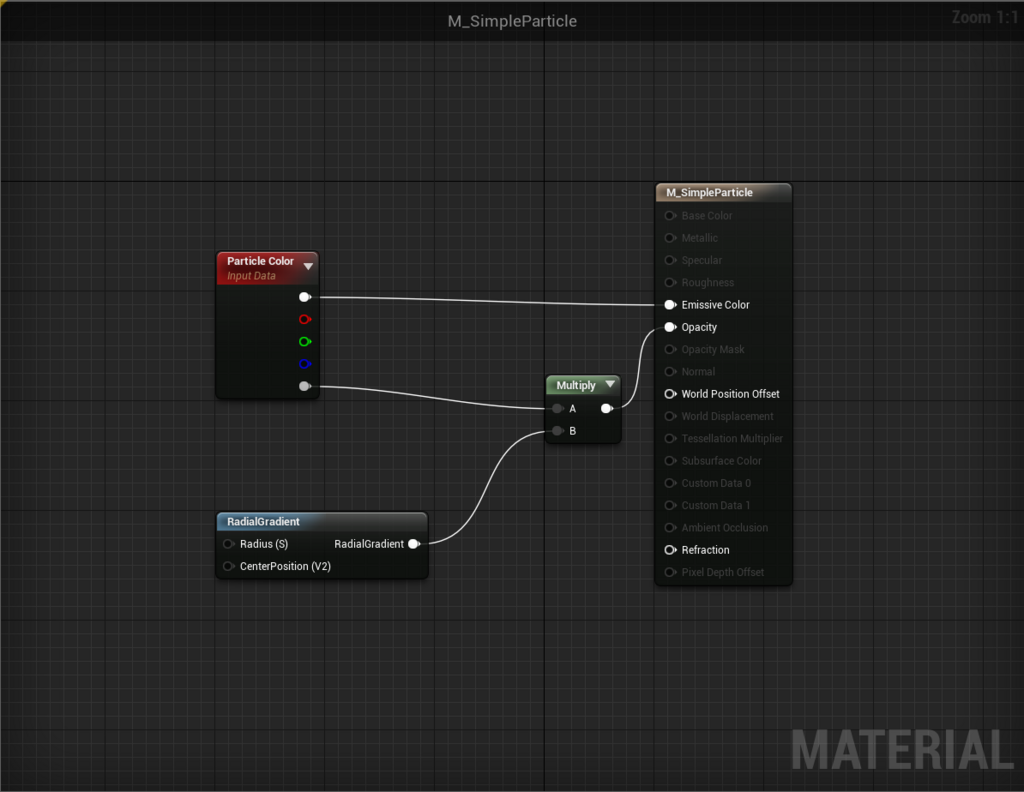This screenshot has height=792, width=1024.
Task: Click the Custom Data 0 input pin
Action: tap(670, 483)
